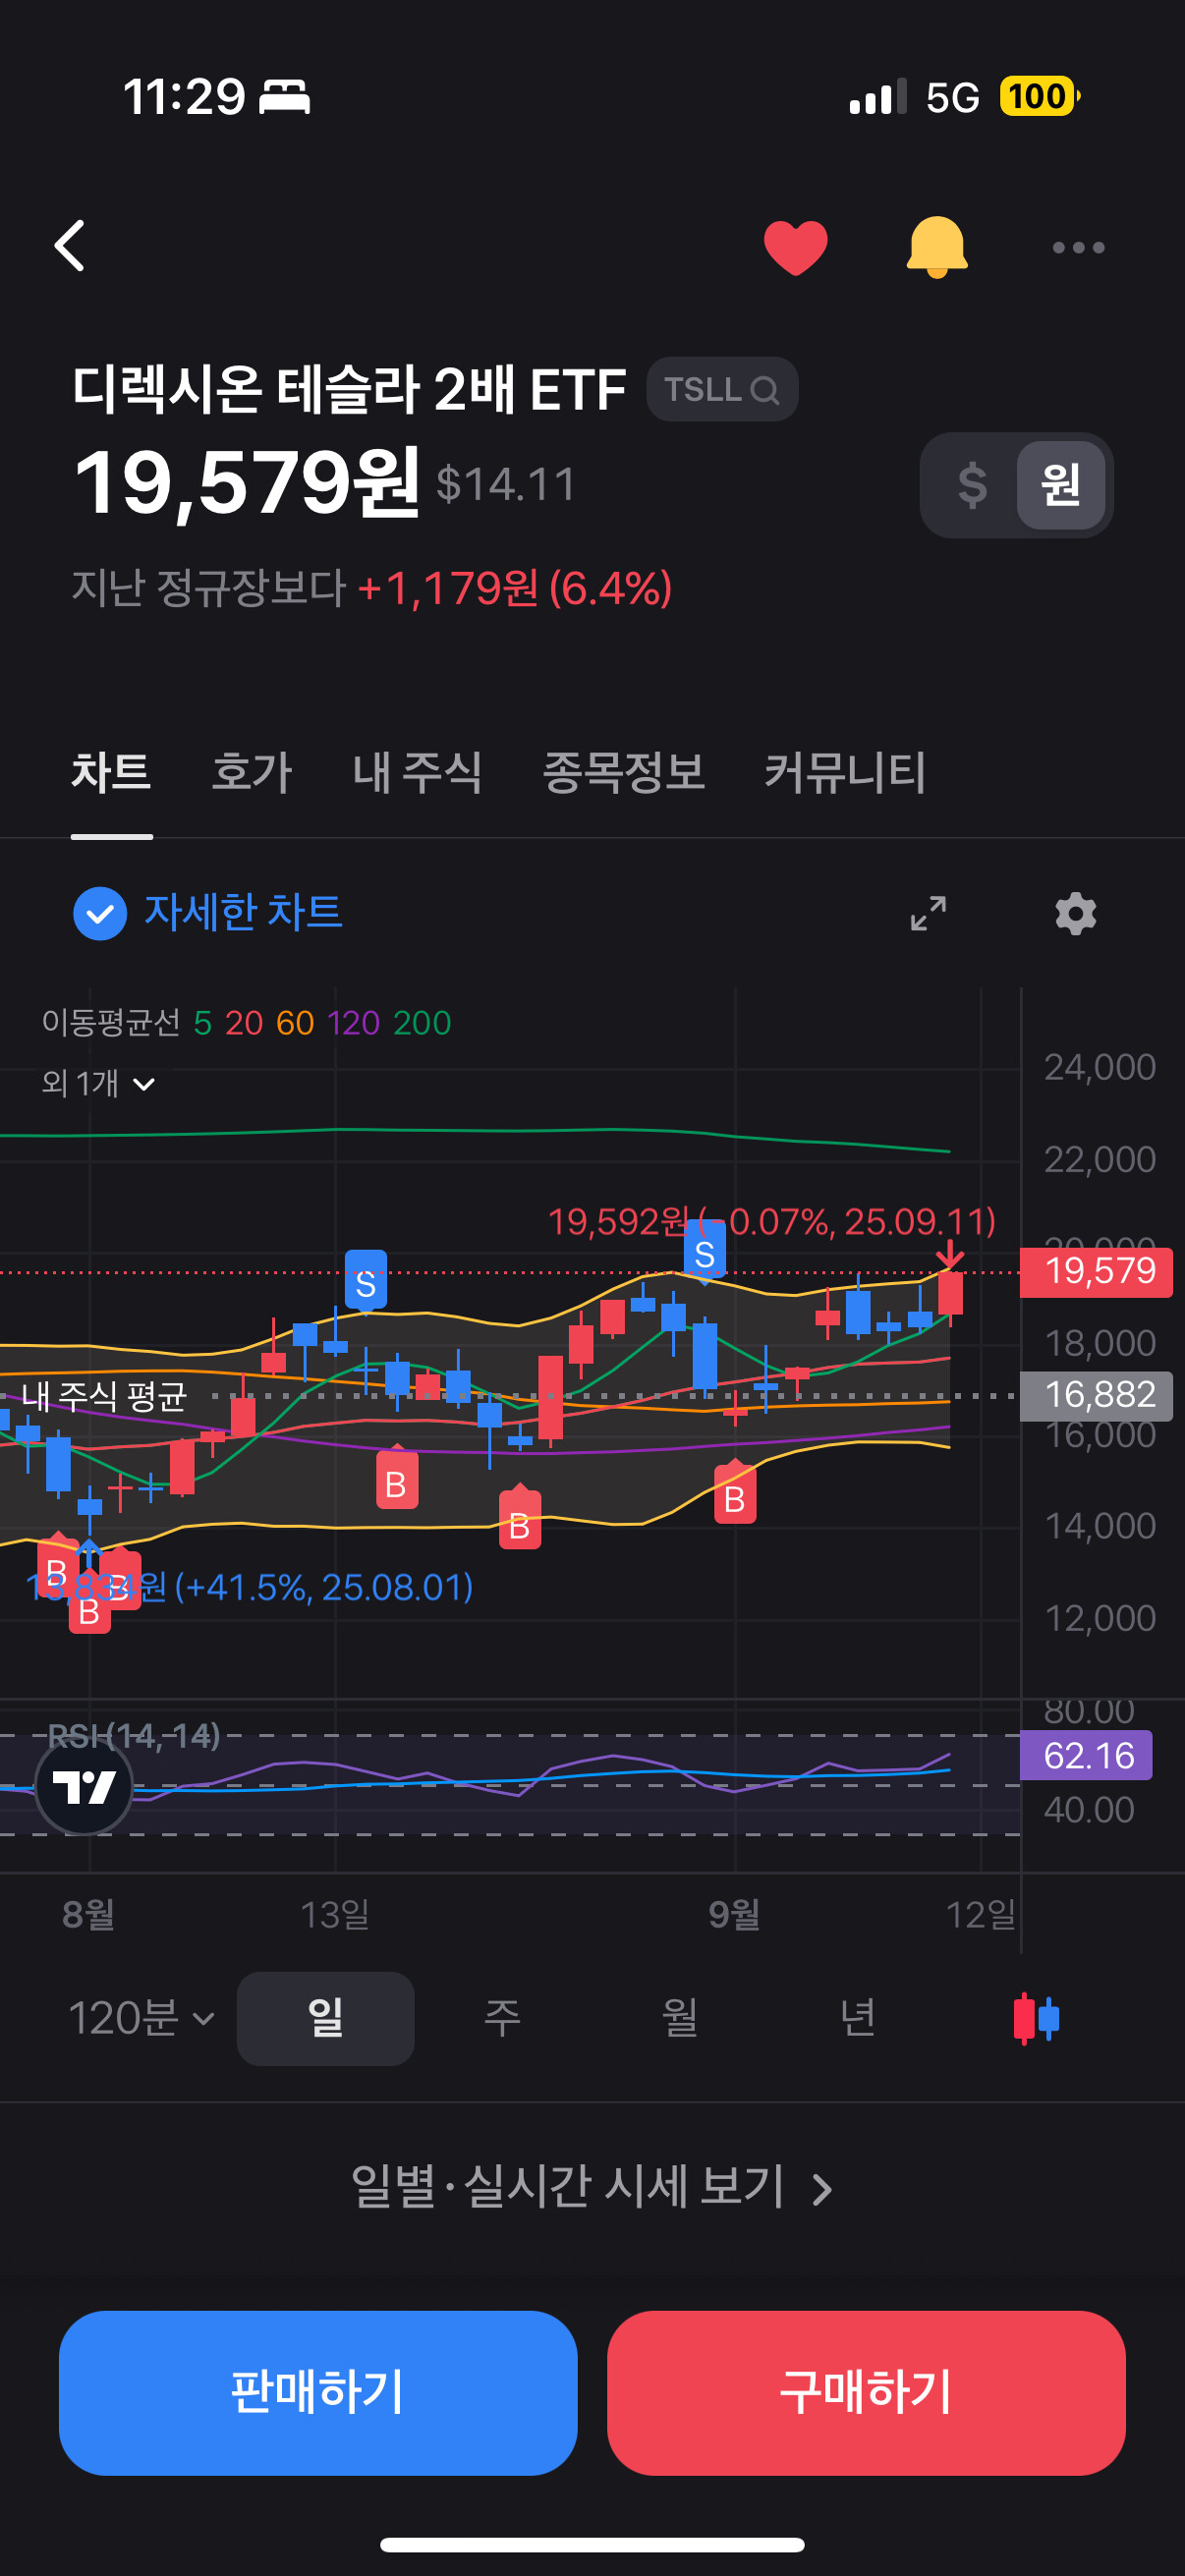Select the 년 yearly chart period
This screenshot has width=1185, height=2576.
(x=858, y=2018)
